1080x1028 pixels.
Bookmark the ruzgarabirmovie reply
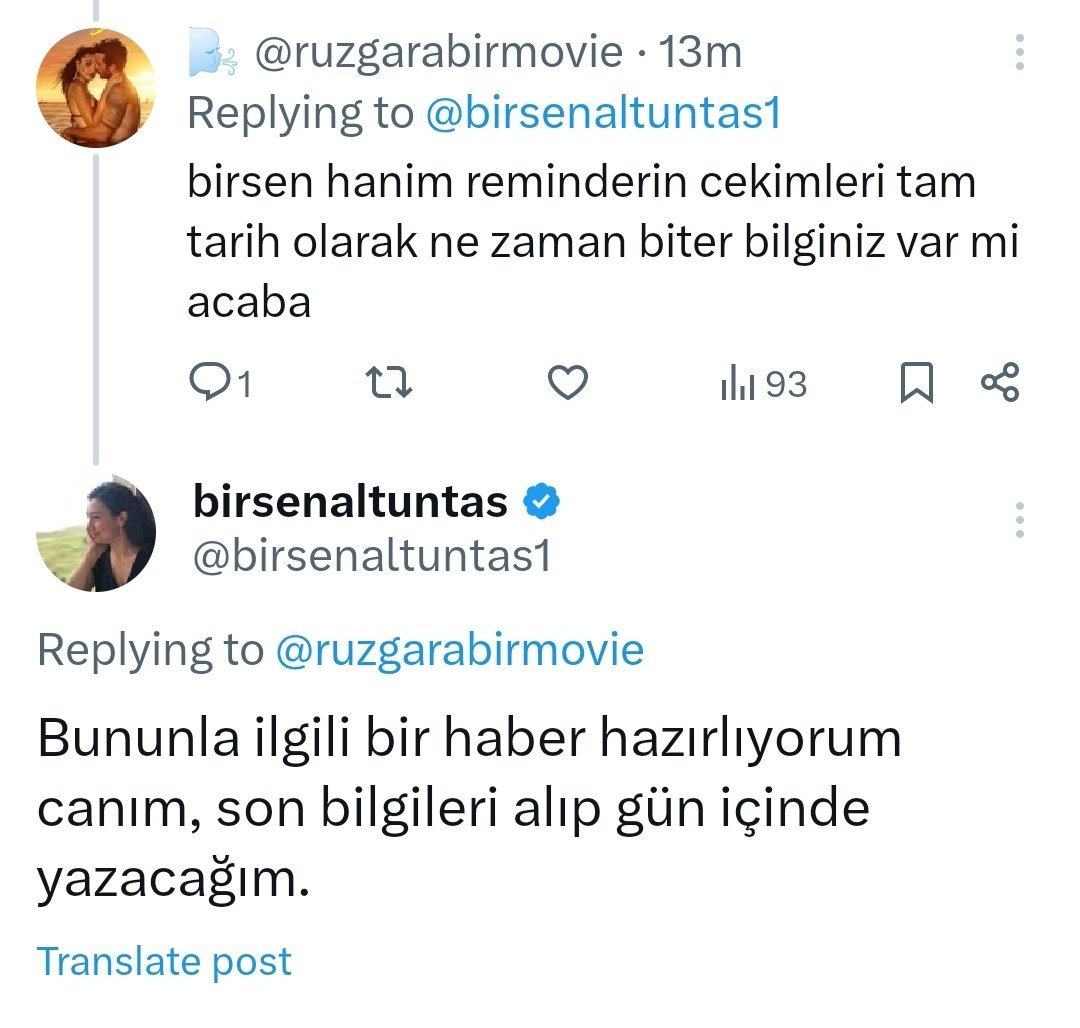click(916, 384)
